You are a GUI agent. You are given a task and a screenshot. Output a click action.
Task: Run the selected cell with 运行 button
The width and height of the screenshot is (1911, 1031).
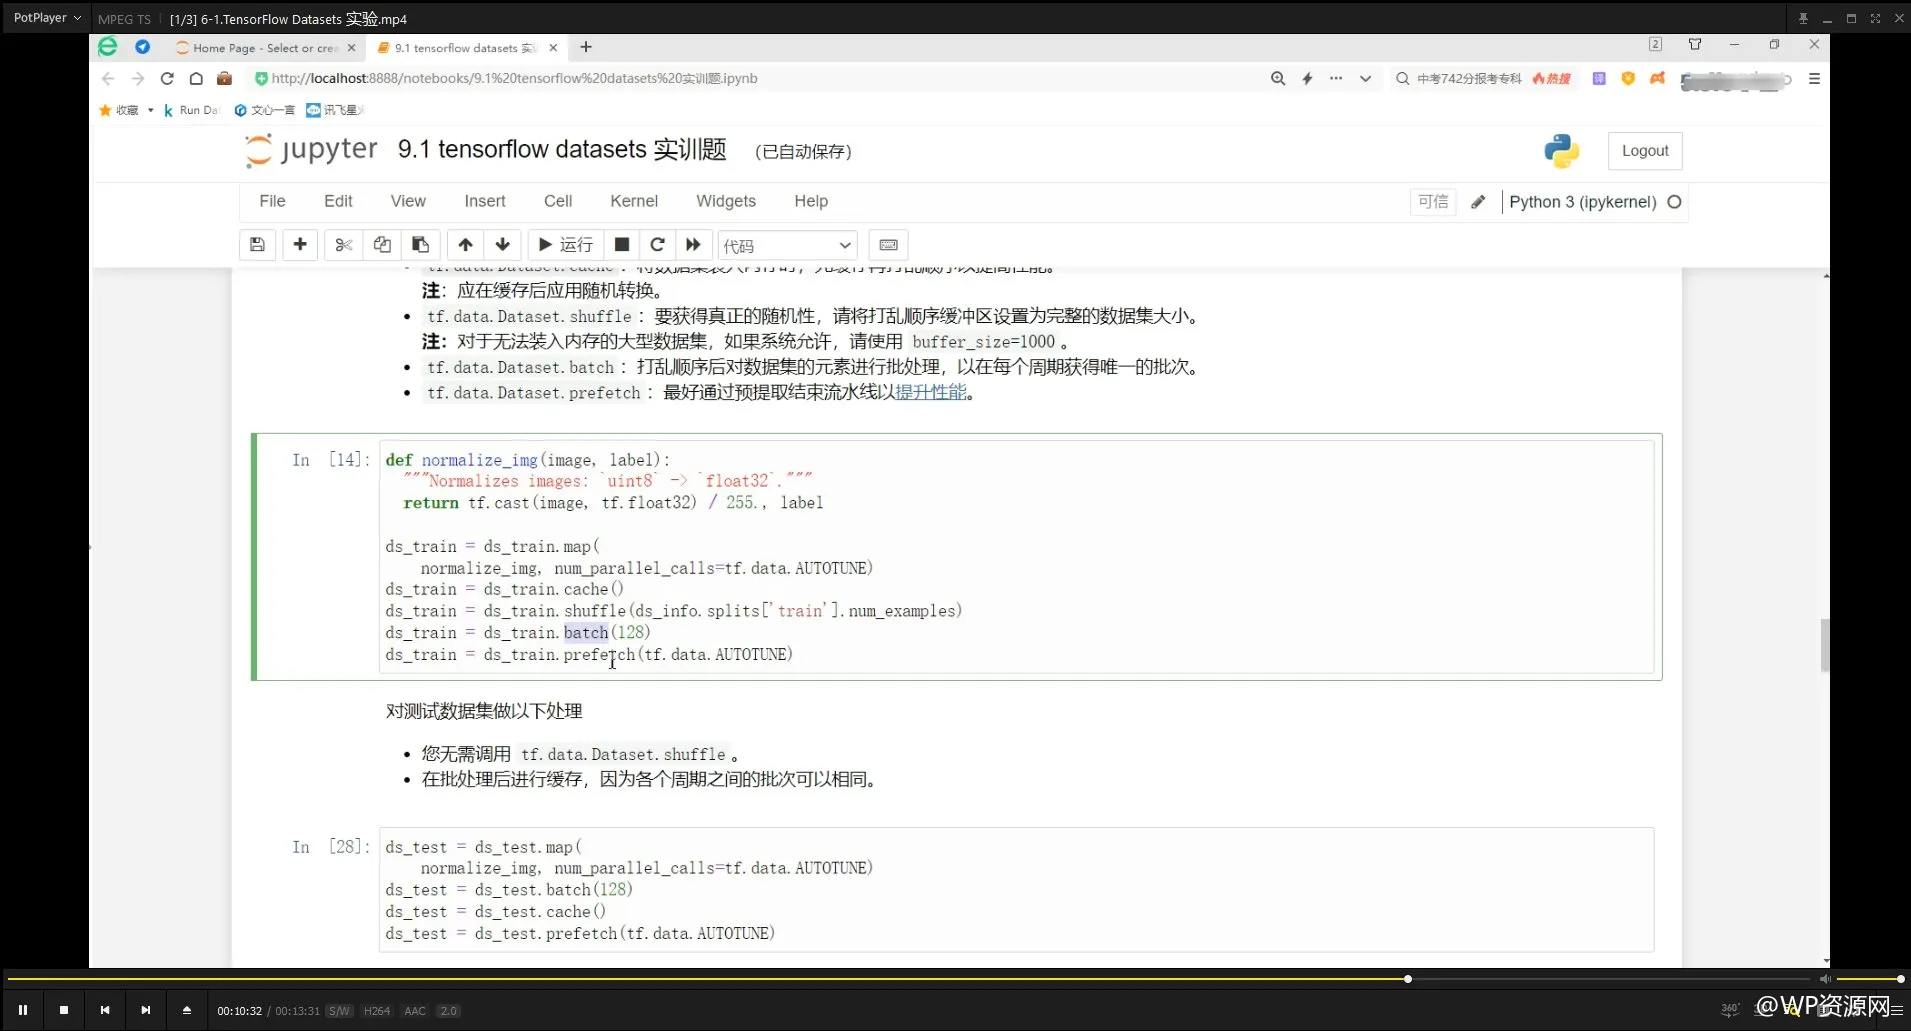click(x=564, y=245)
